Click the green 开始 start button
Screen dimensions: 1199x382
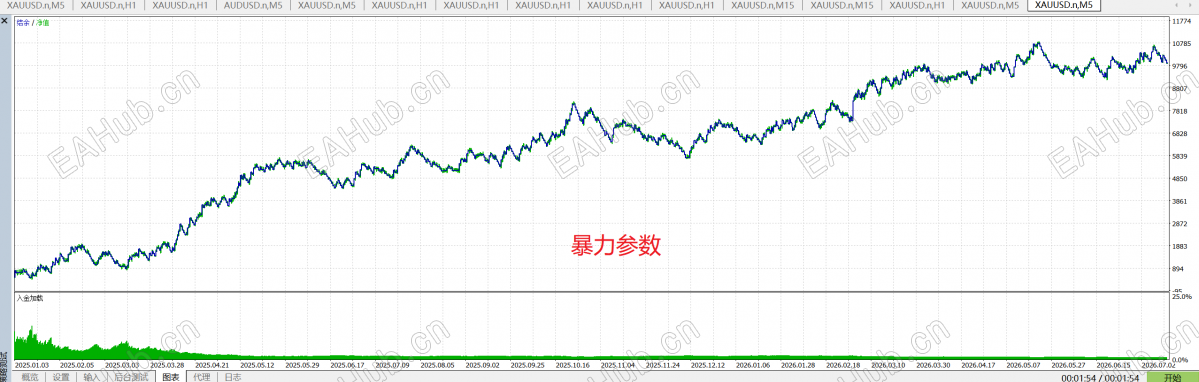coord(1172,377)
